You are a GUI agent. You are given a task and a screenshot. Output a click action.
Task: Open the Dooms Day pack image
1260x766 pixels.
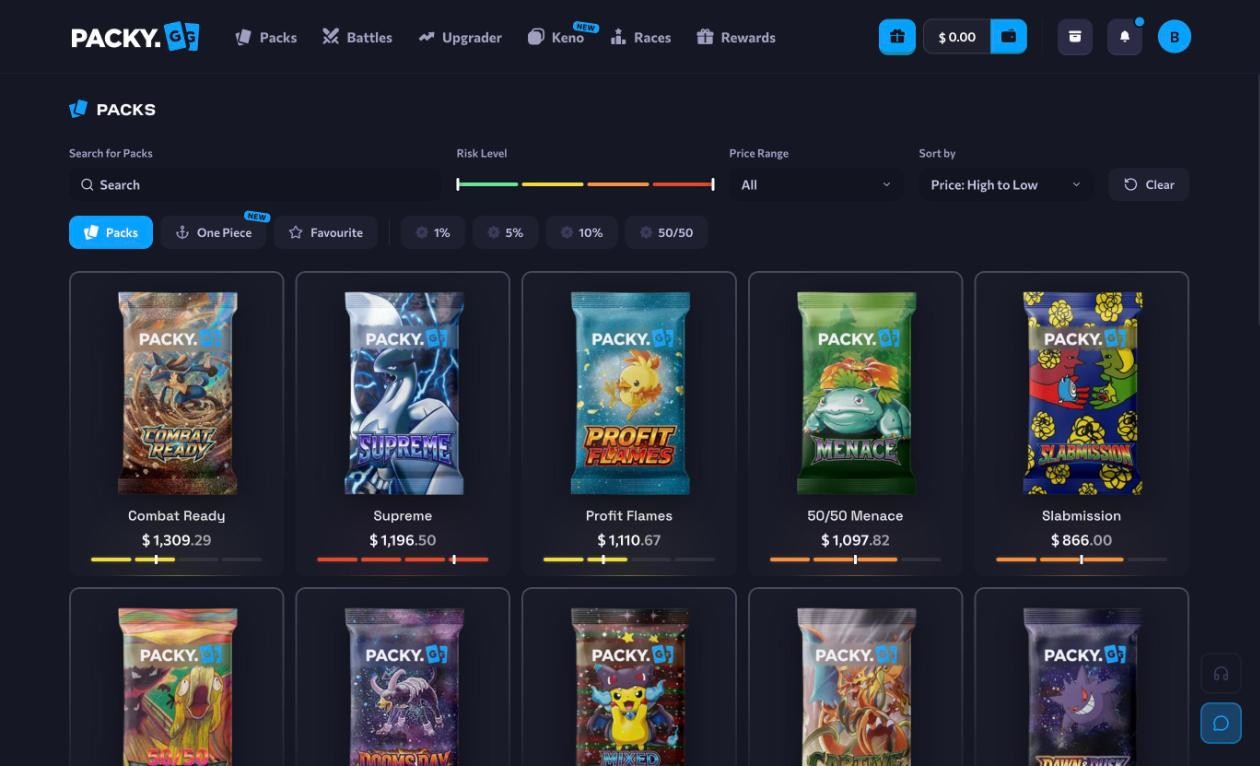click(x=403, y=687)
